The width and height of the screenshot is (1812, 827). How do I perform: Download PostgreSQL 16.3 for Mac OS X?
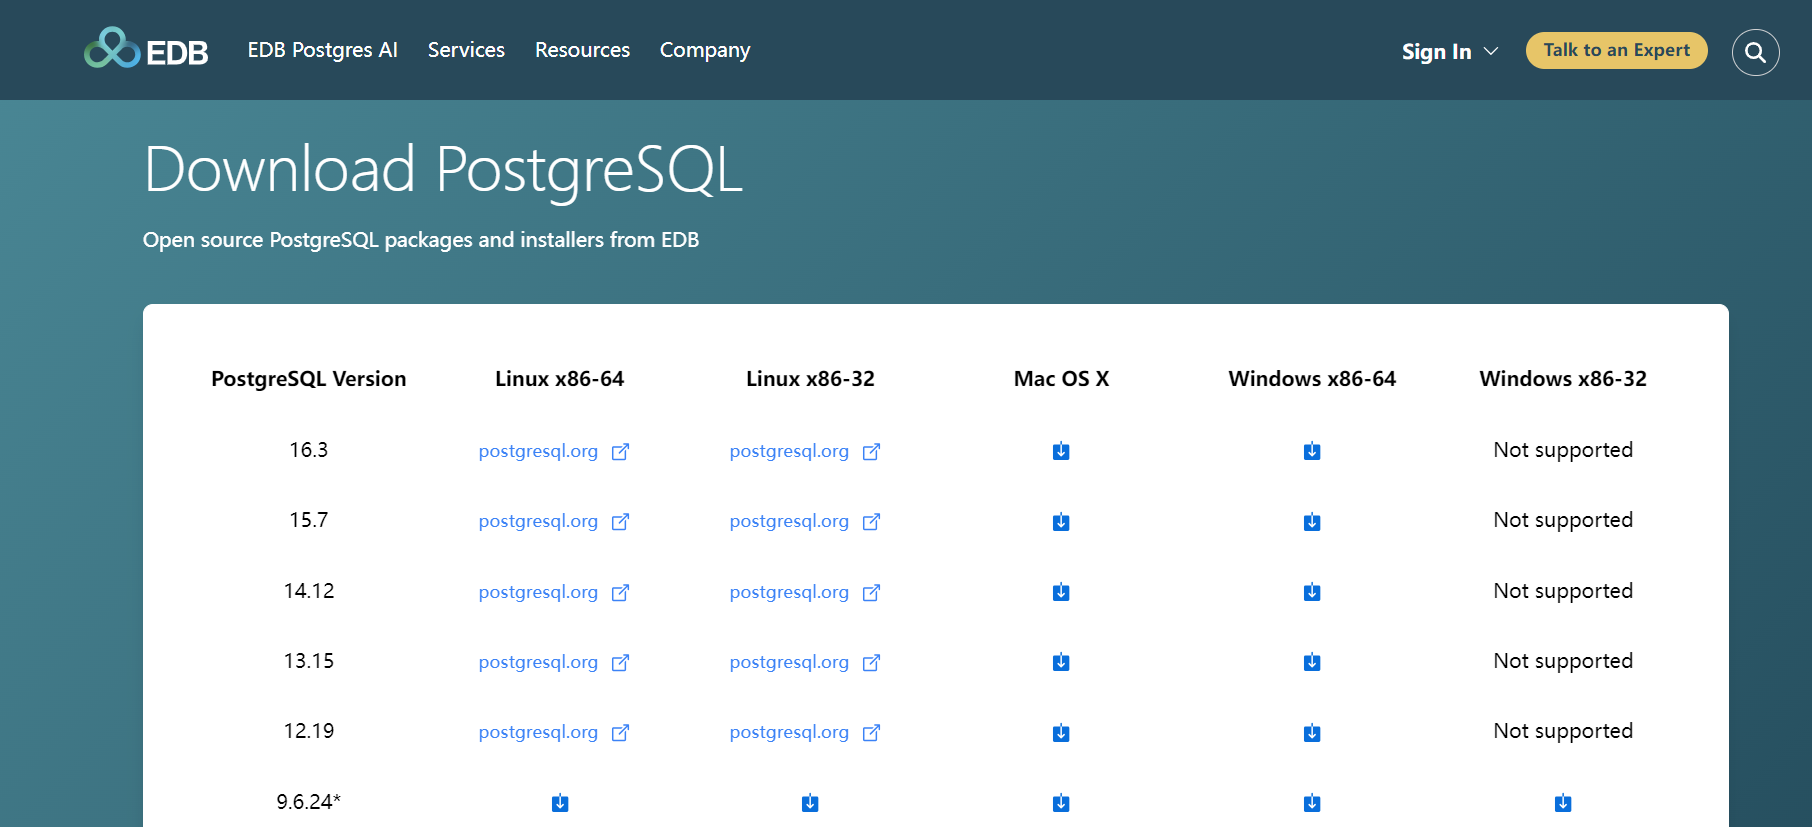click(1061, 451)
